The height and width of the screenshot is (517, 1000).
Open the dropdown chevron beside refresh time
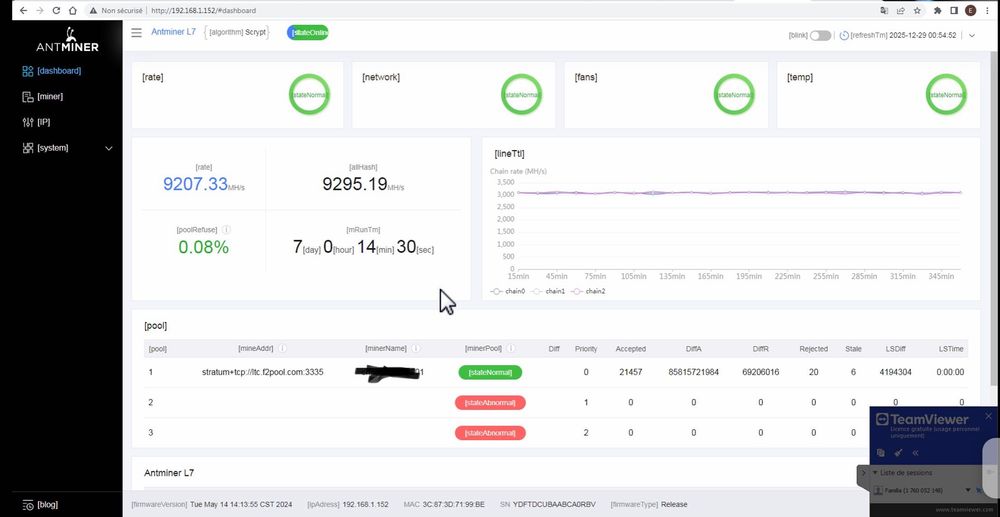click(972, 36)
